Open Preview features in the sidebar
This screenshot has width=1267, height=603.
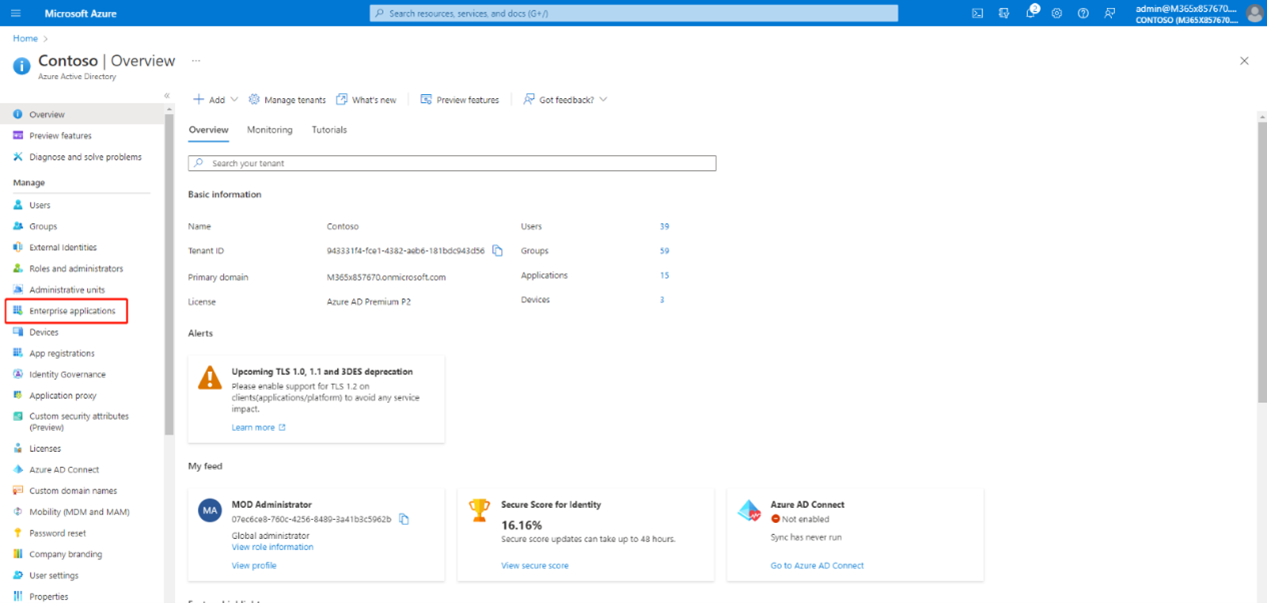click(x=60, y=136)
